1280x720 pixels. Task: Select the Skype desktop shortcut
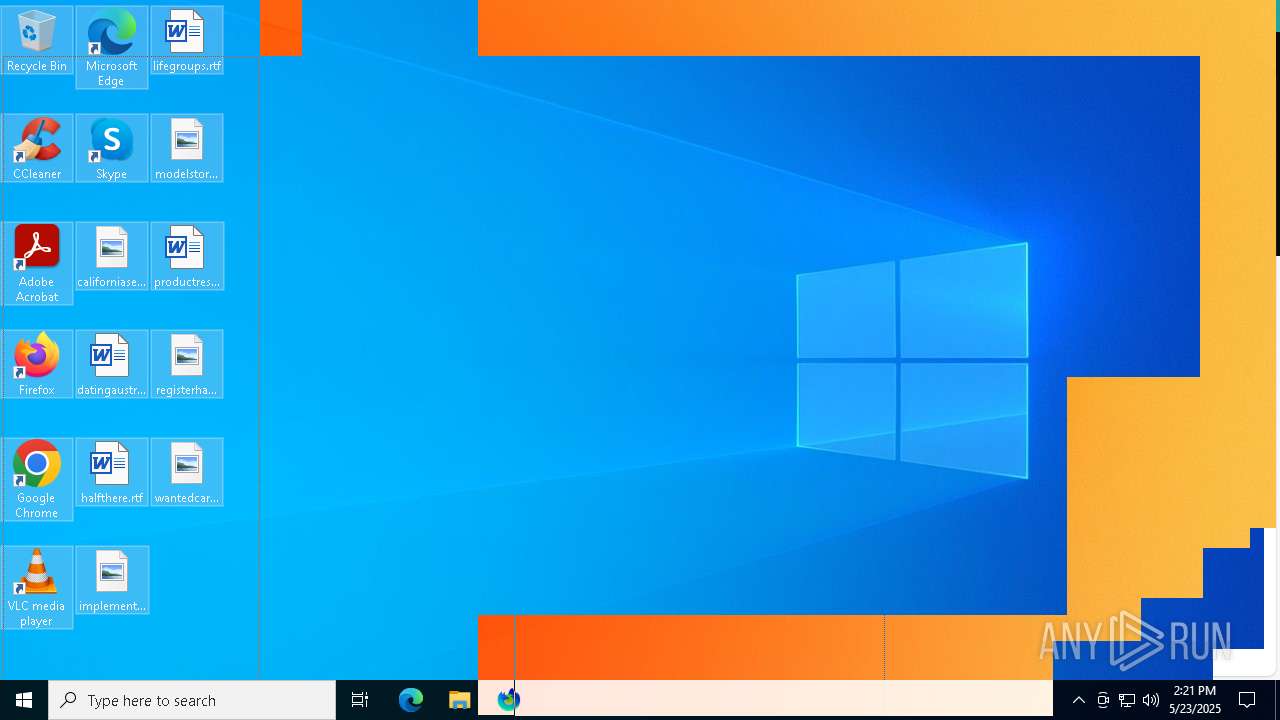point(111,148)
